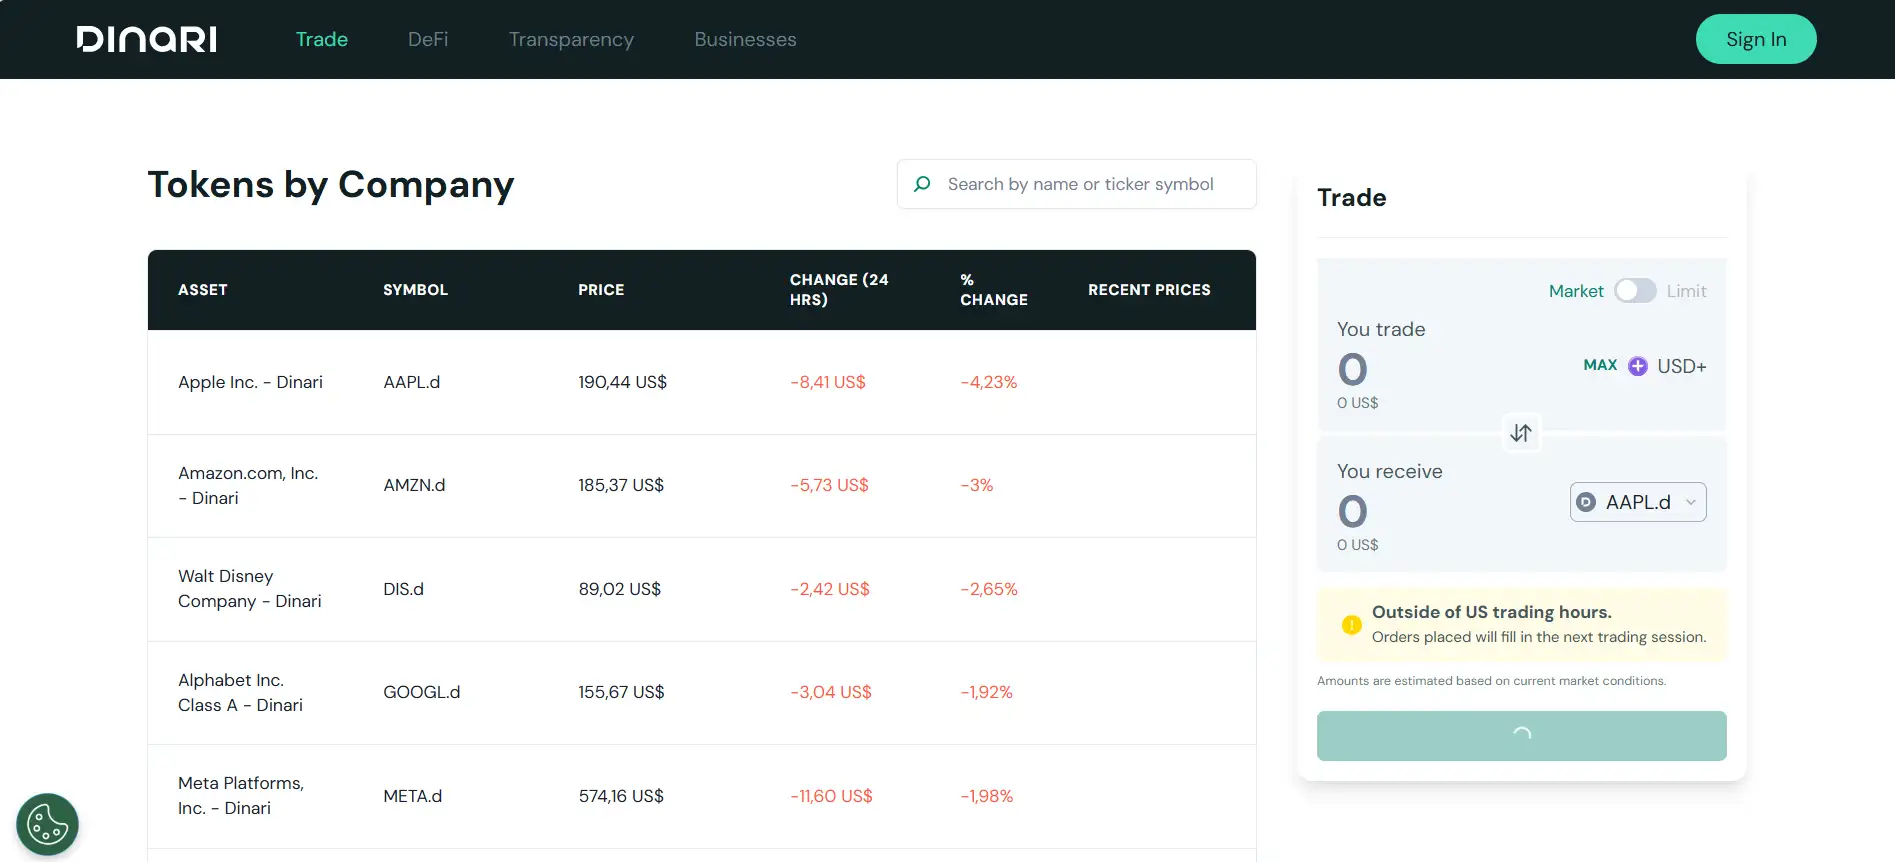Open the Businesses menu item

click(x=745, y=39)
